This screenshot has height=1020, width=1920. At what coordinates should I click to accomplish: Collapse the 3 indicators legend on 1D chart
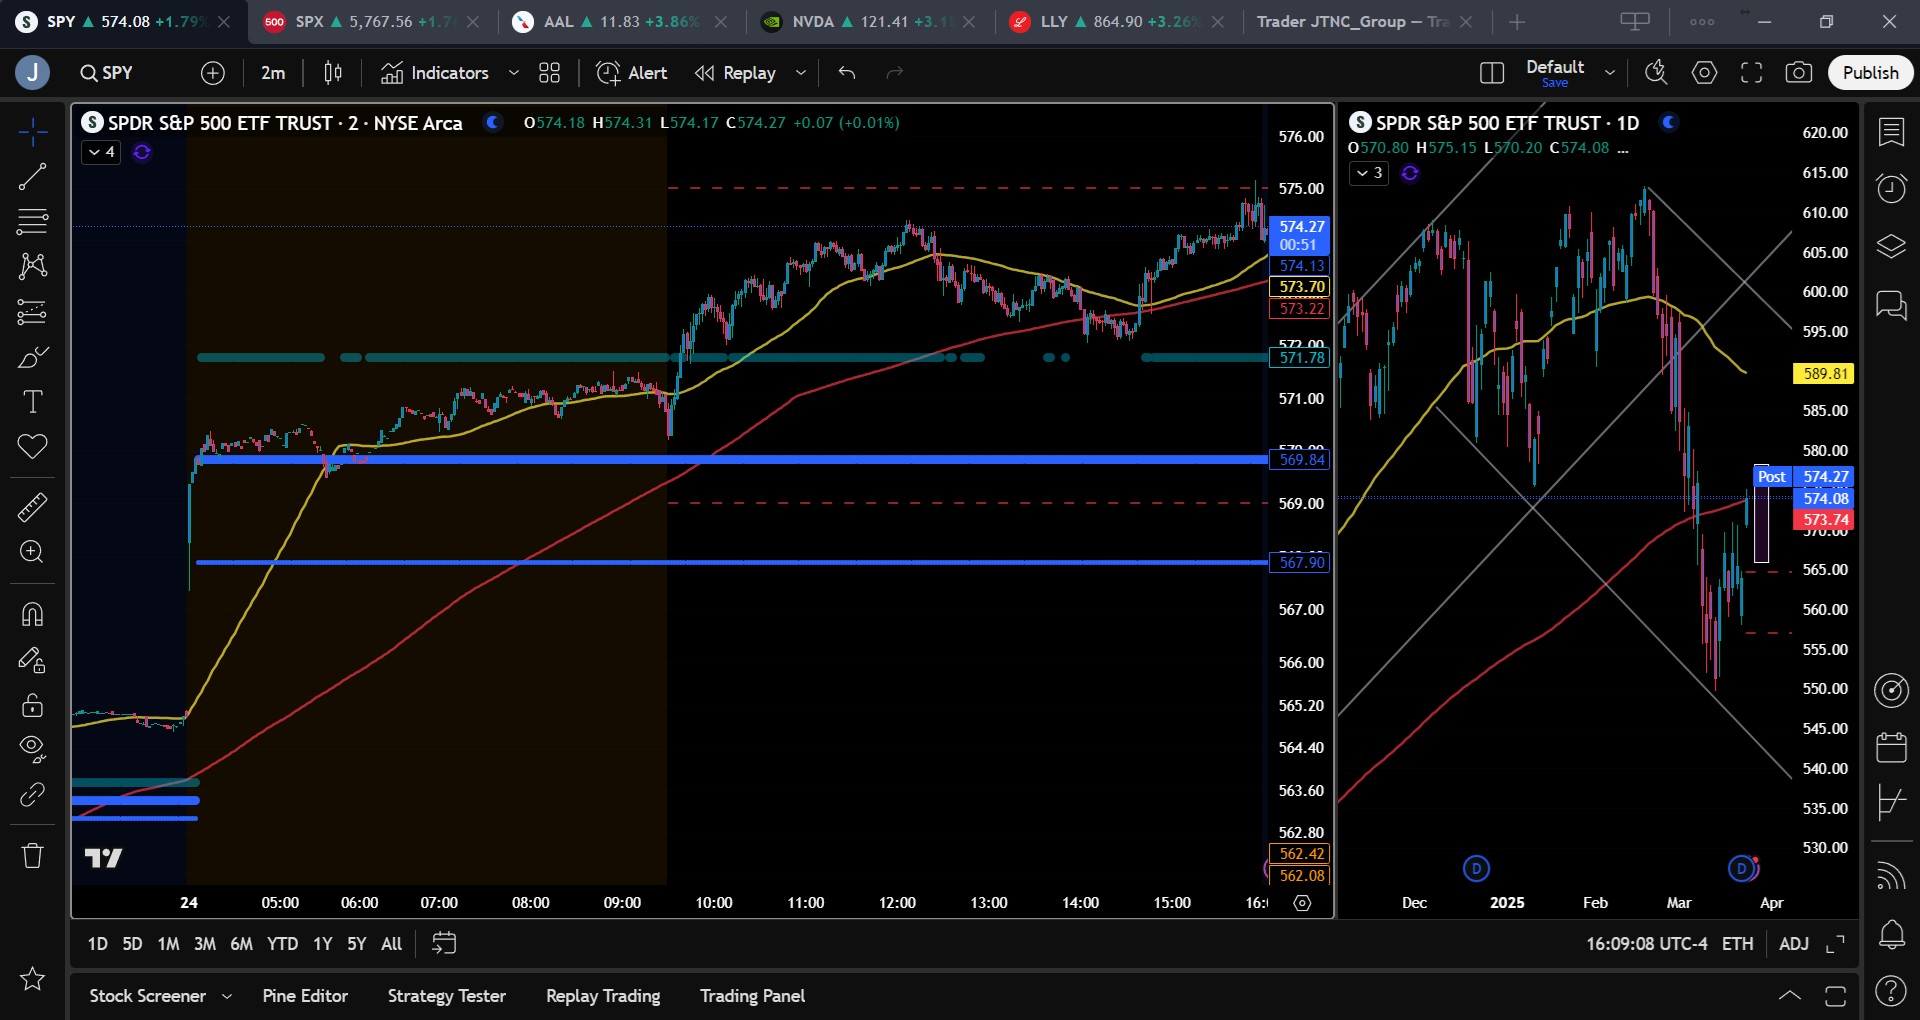[1369, 173]
